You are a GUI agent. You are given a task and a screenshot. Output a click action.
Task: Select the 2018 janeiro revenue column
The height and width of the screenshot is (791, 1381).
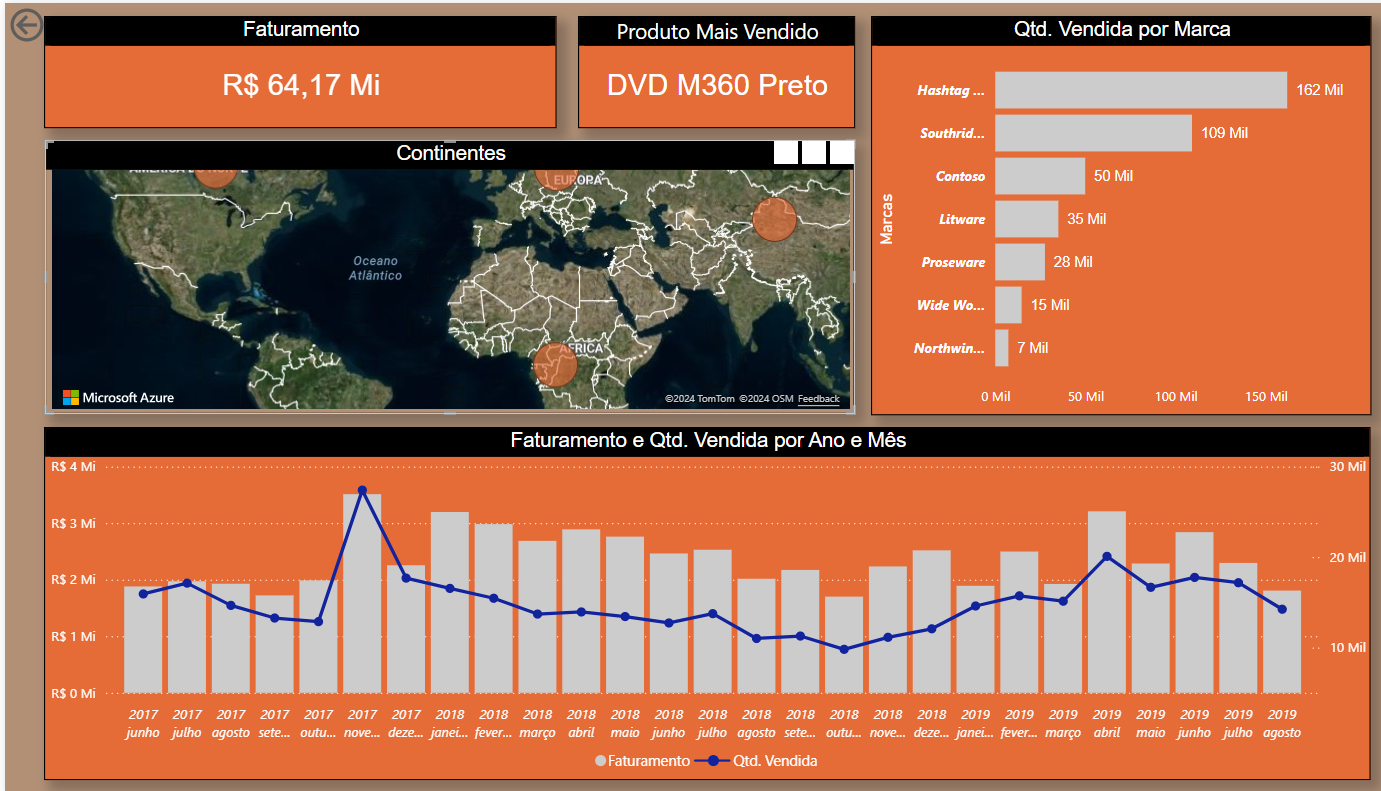click(x=450, y=602)
